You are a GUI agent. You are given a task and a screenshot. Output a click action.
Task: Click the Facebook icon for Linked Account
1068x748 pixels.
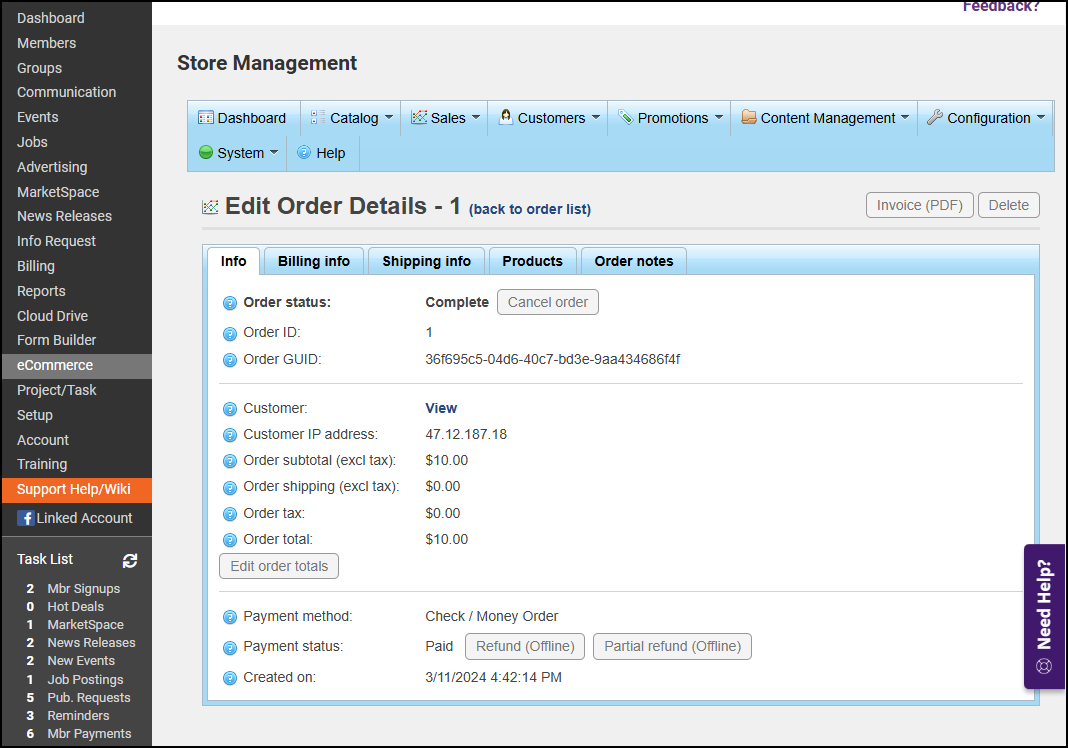coord(26,518)
